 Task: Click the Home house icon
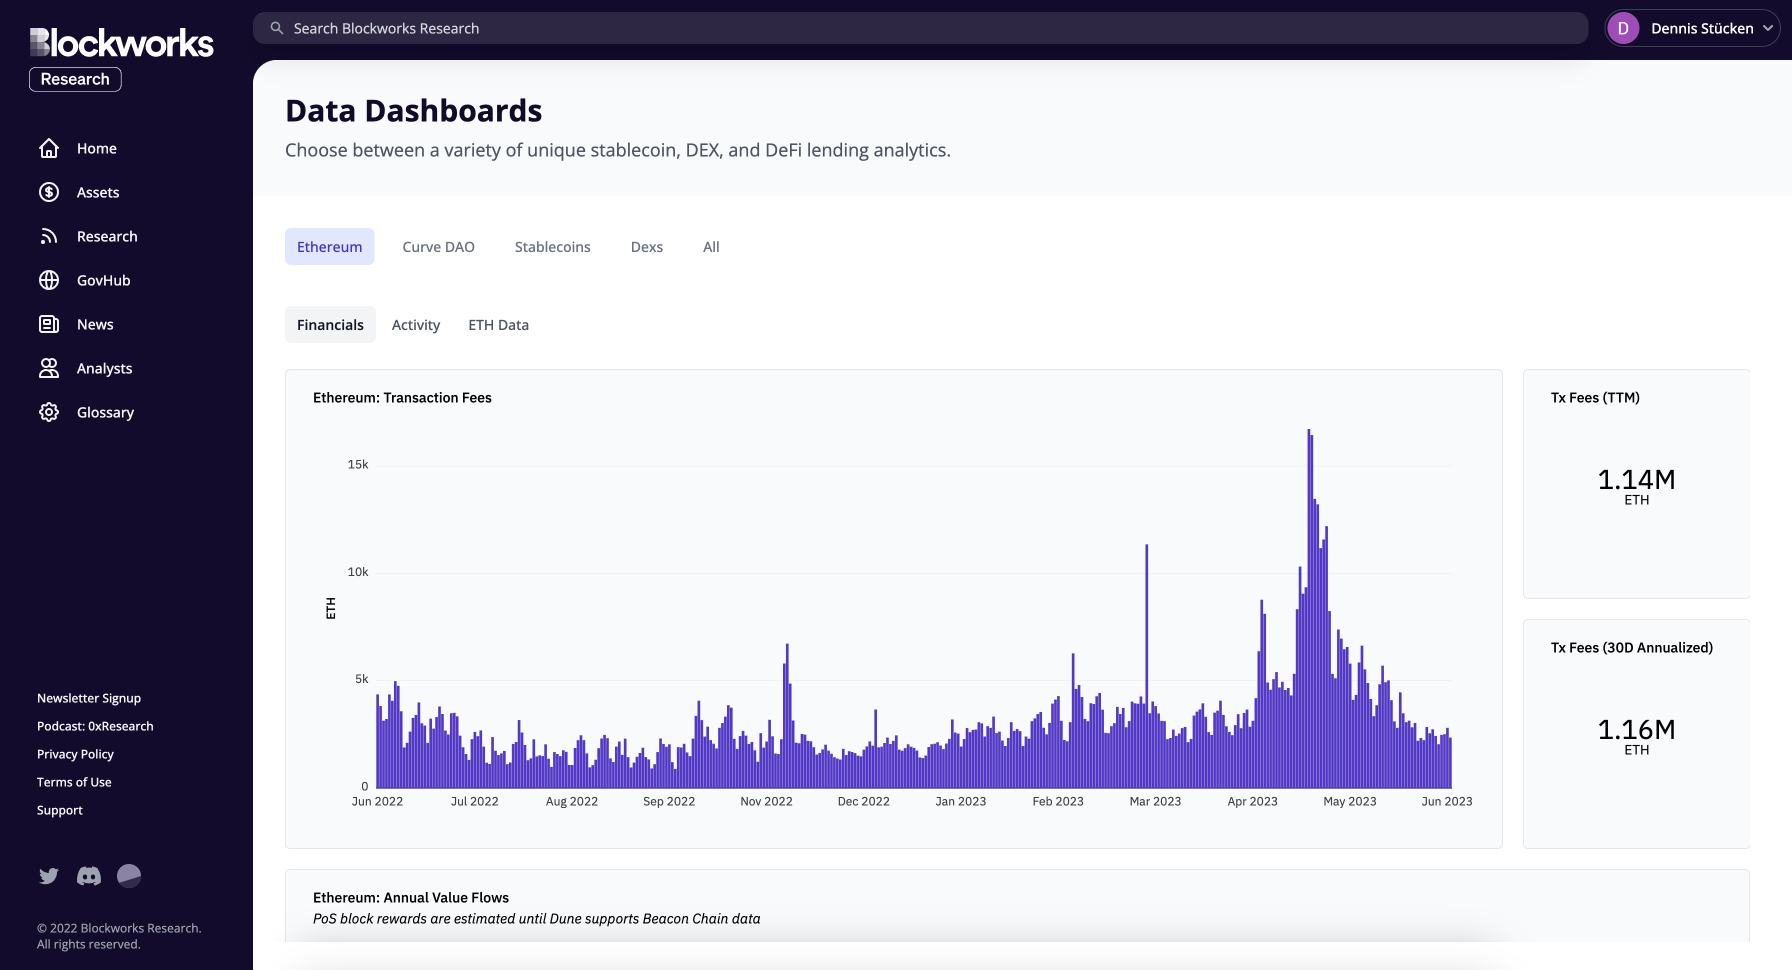(49, 148)
